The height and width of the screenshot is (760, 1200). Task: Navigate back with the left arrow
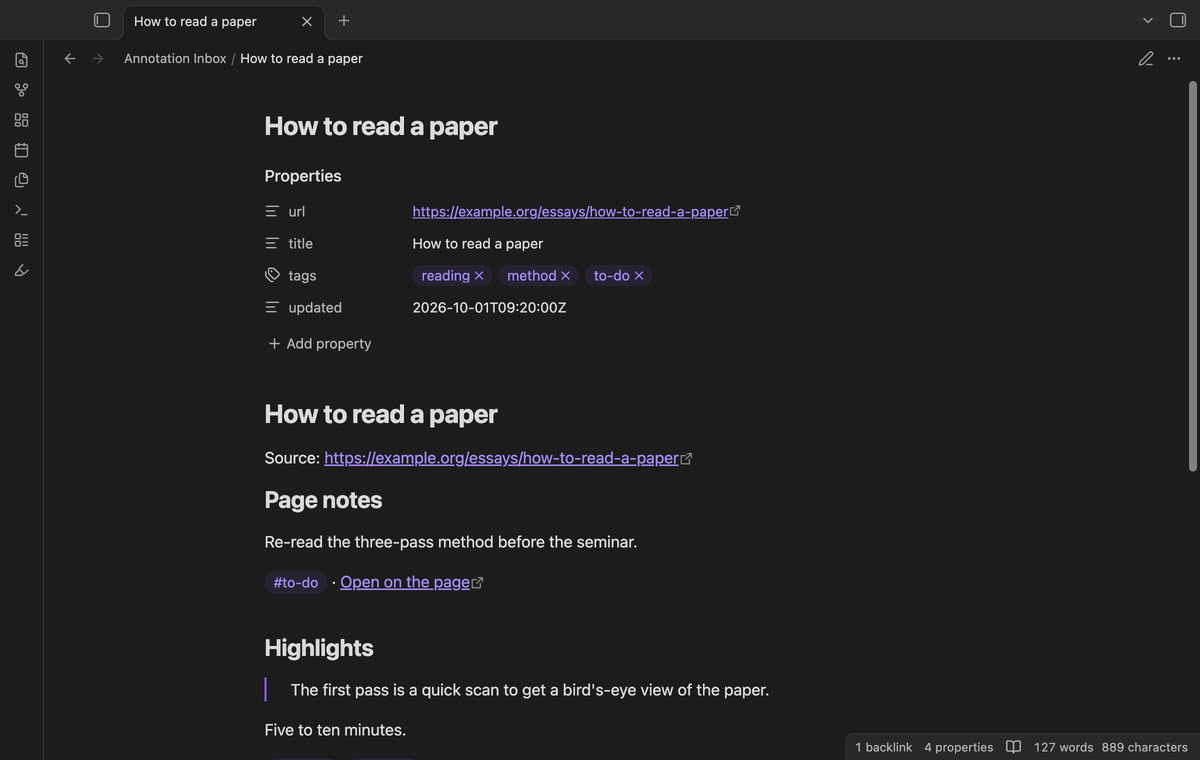click(70, 58)
